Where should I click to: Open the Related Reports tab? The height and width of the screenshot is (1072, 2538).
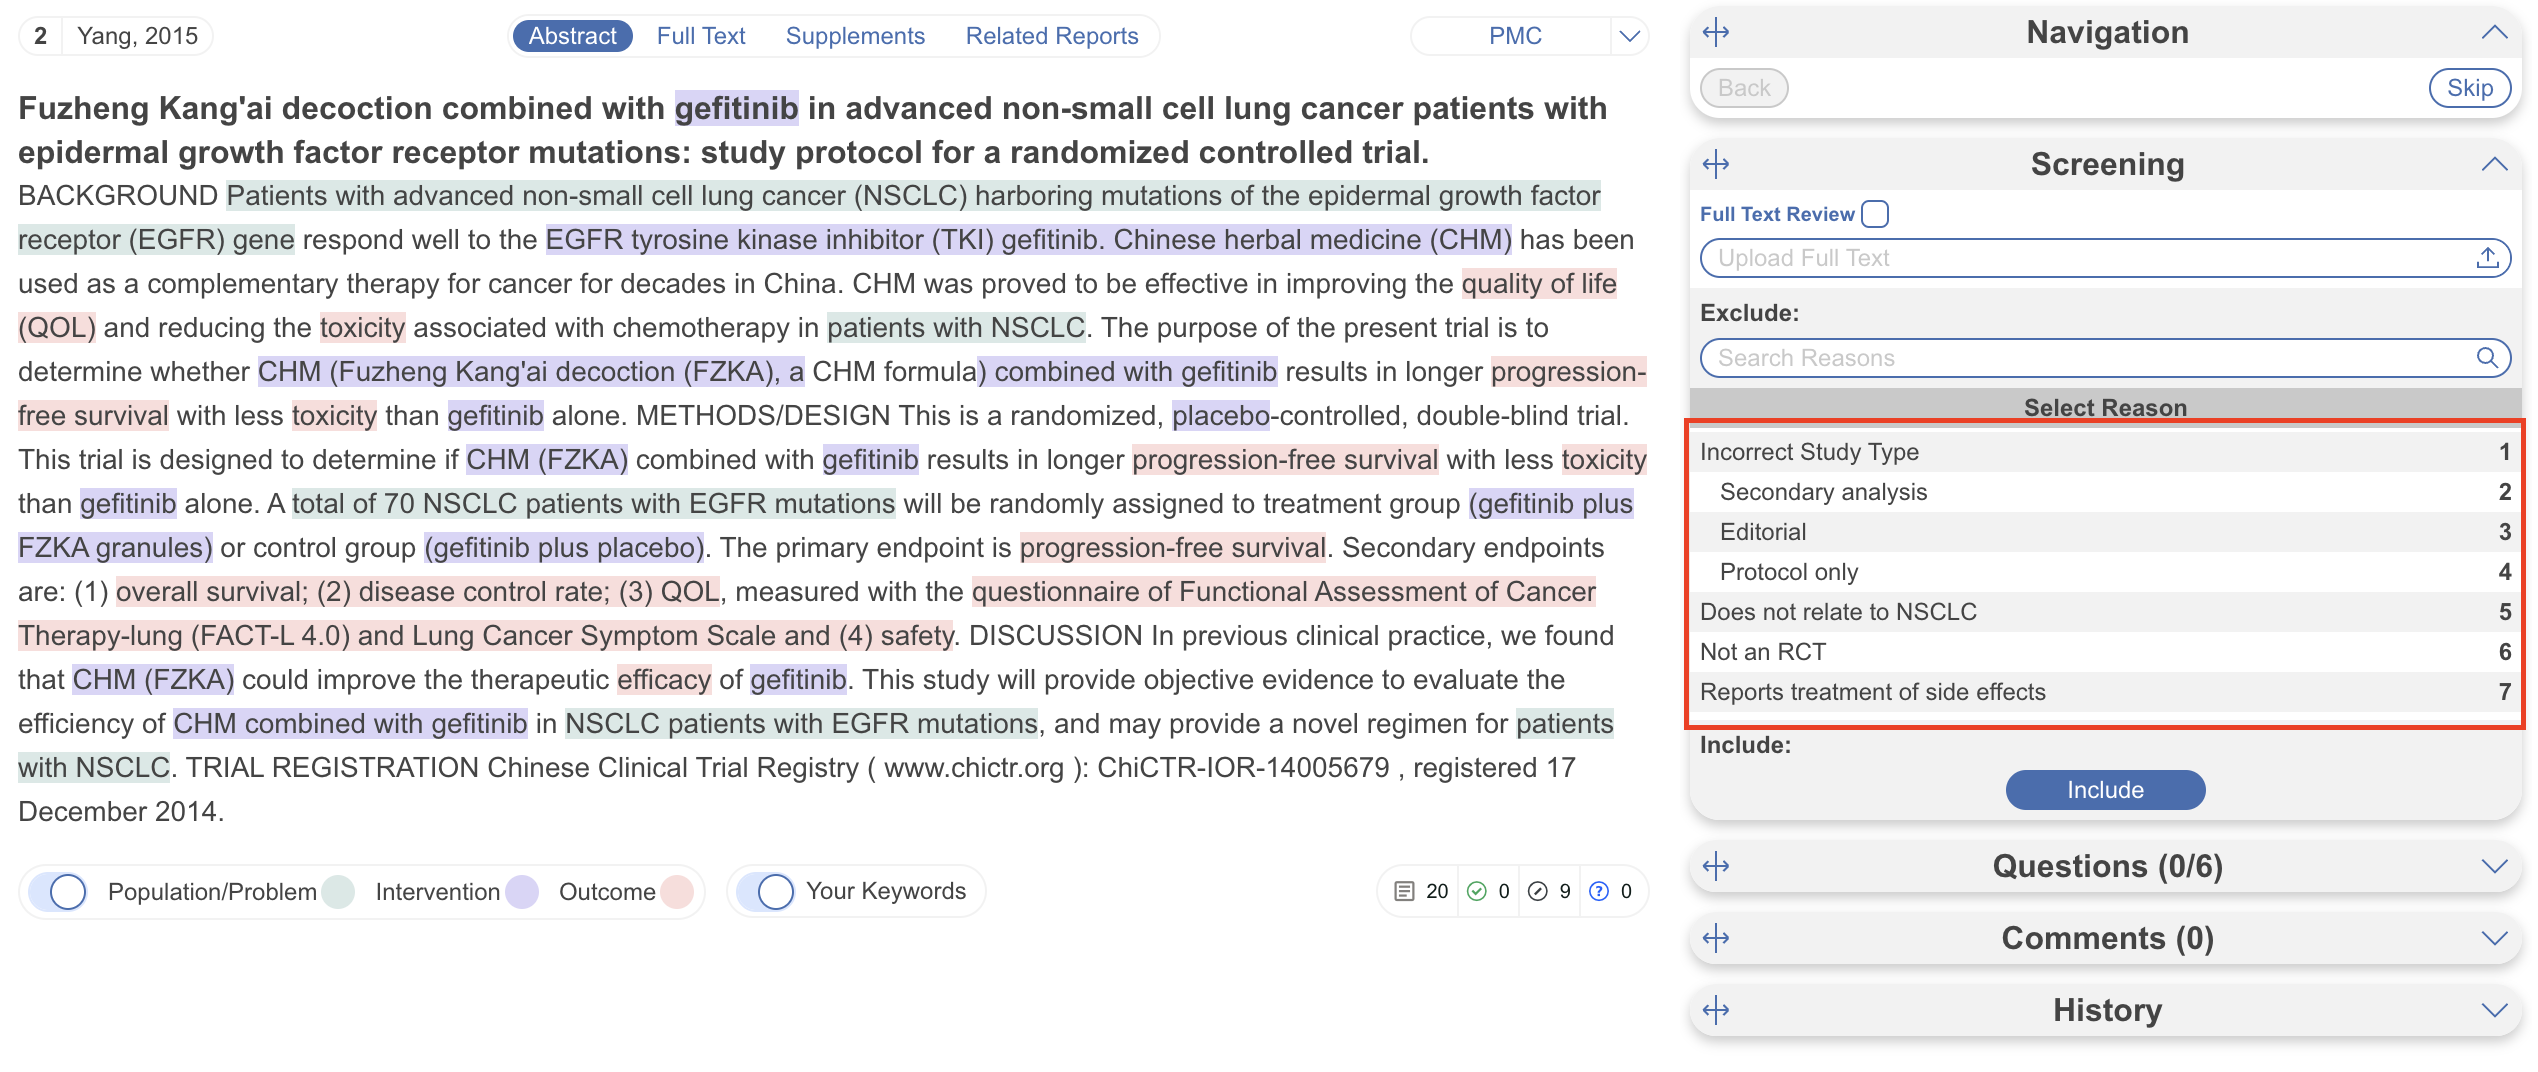point(1051,37)
